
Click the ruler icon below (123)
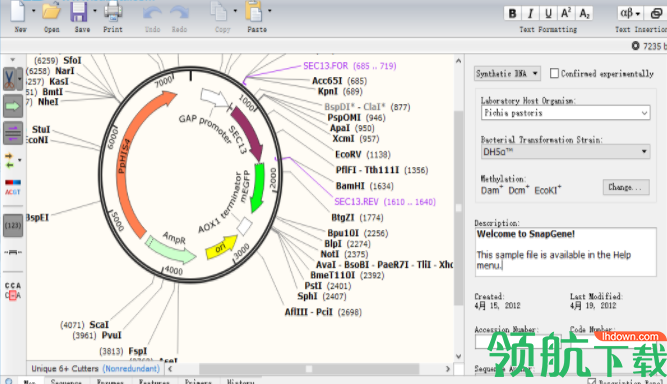point(13,253)
